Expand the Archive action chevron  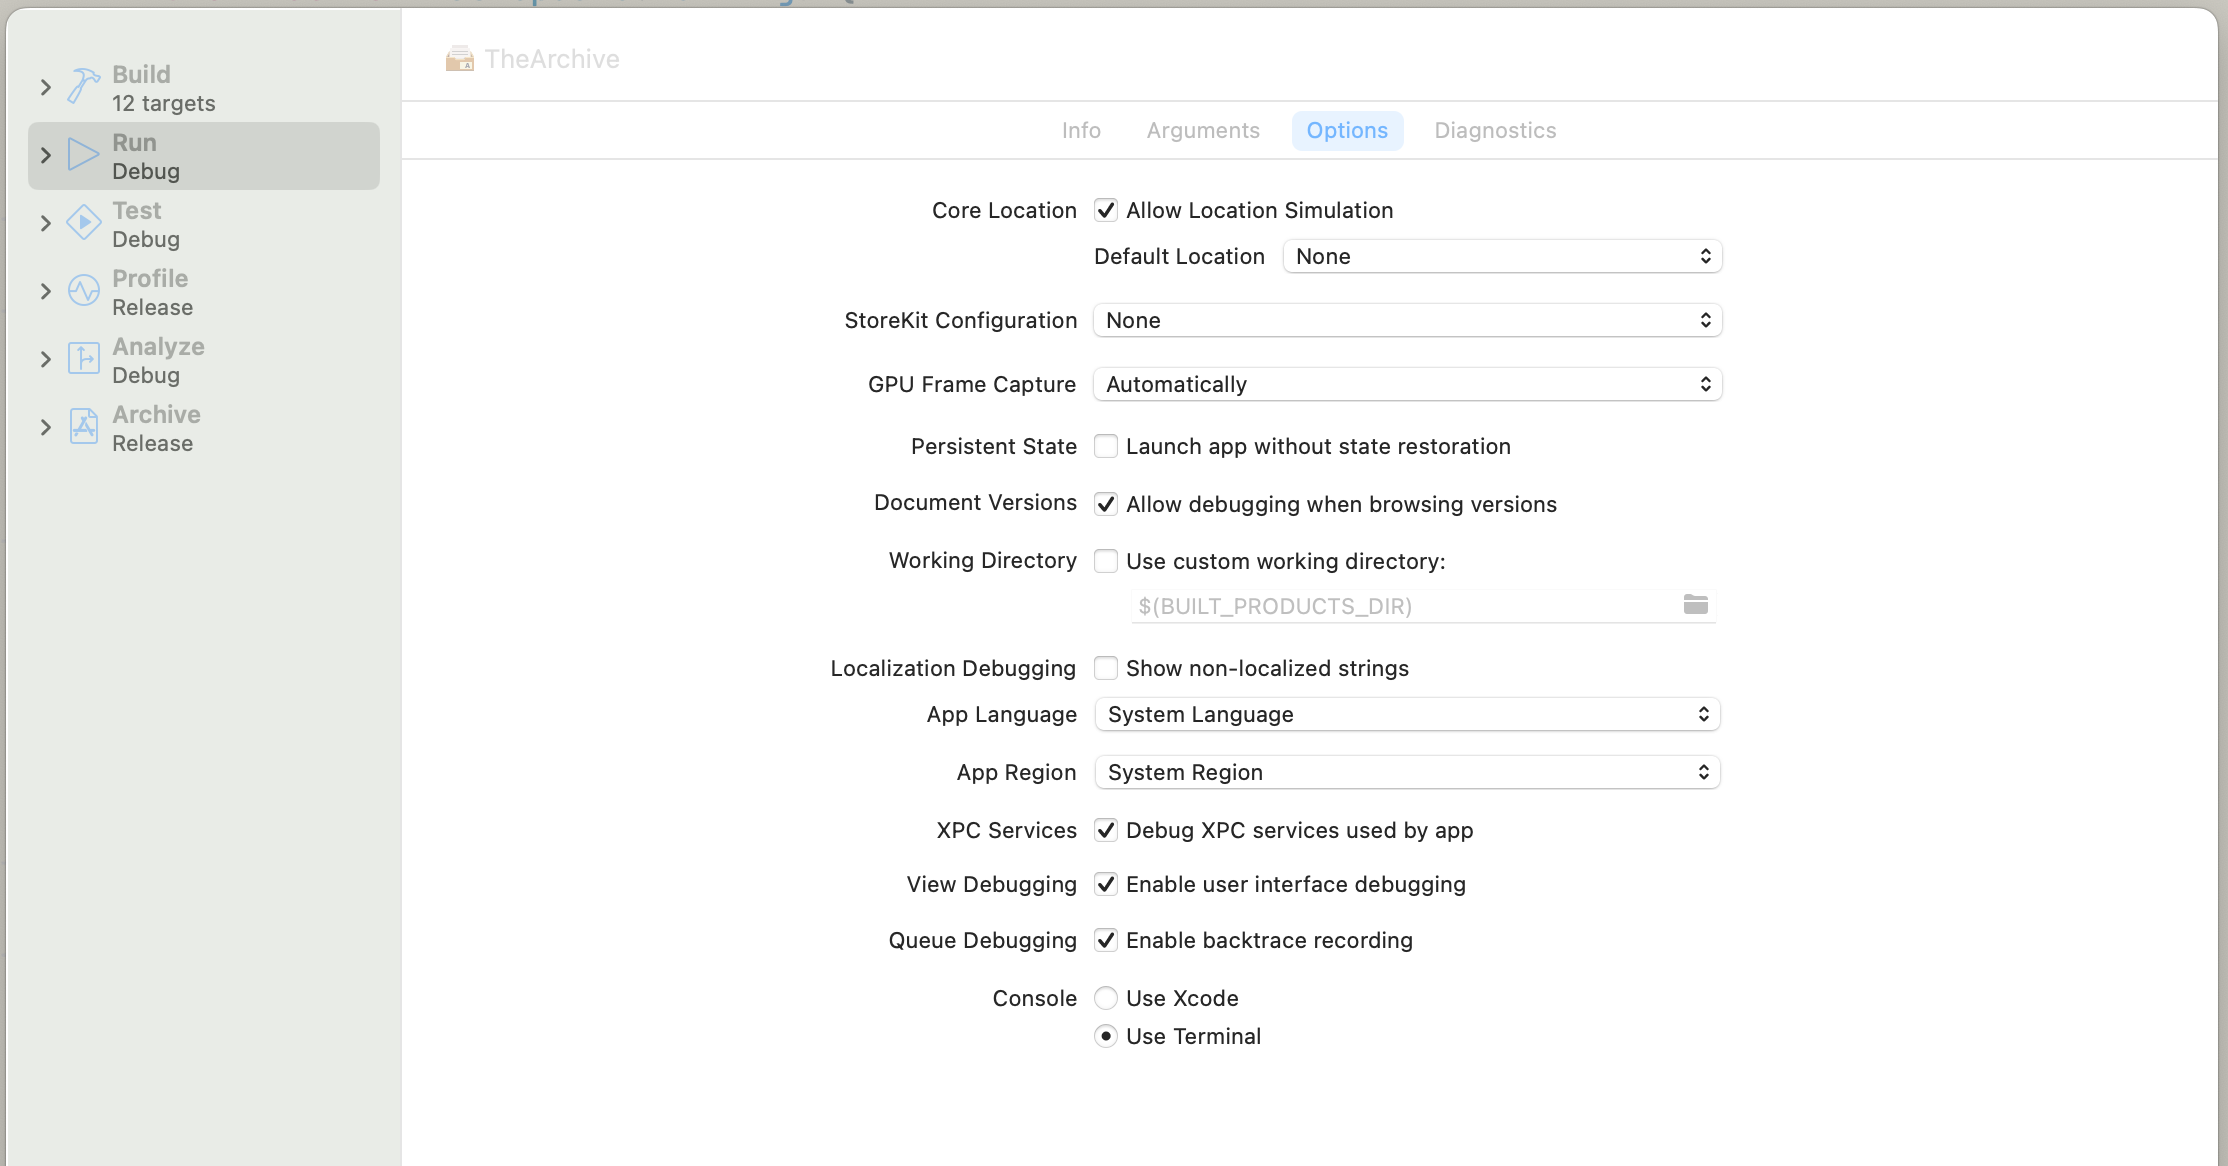(x=45, y=427)
